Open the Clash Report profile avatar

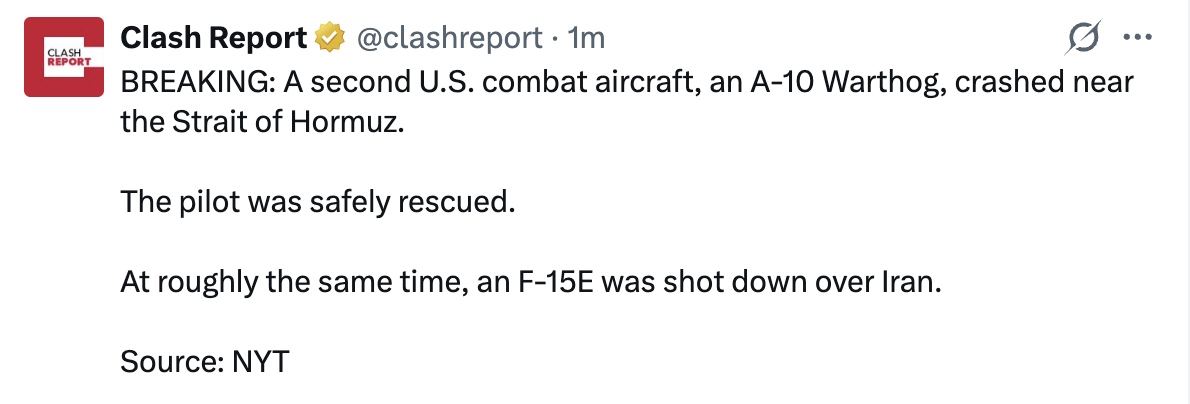click(64, 57)
